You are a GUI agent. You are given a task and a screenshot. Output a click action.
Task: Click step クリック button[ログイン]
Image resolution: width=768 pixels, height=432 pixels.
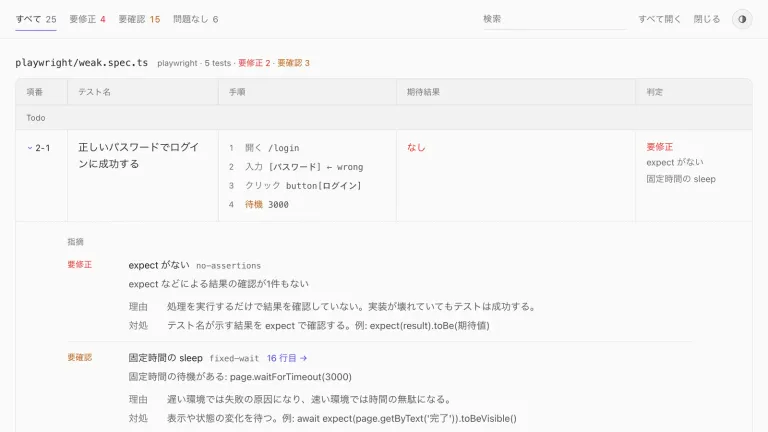(x=303, y=186)
